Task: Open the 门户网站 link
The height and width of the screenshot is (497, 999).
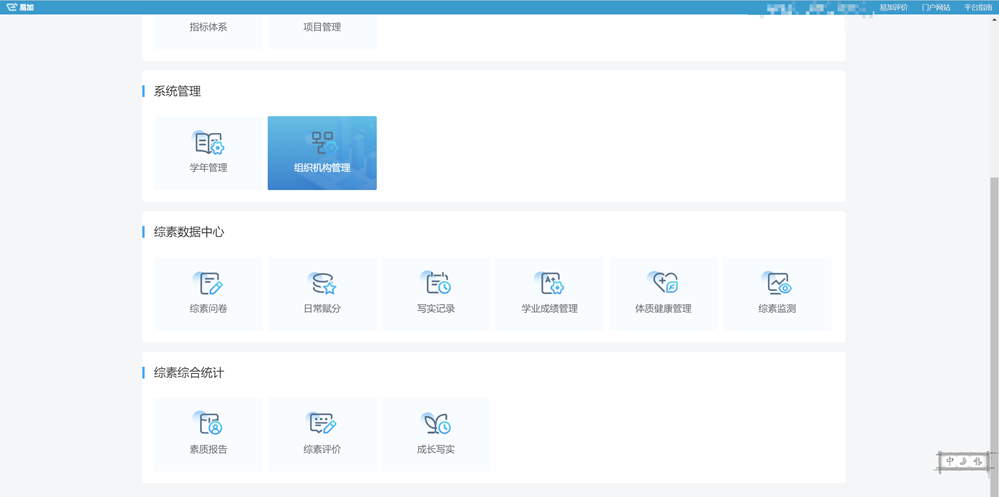Action: tap(936, 8)
